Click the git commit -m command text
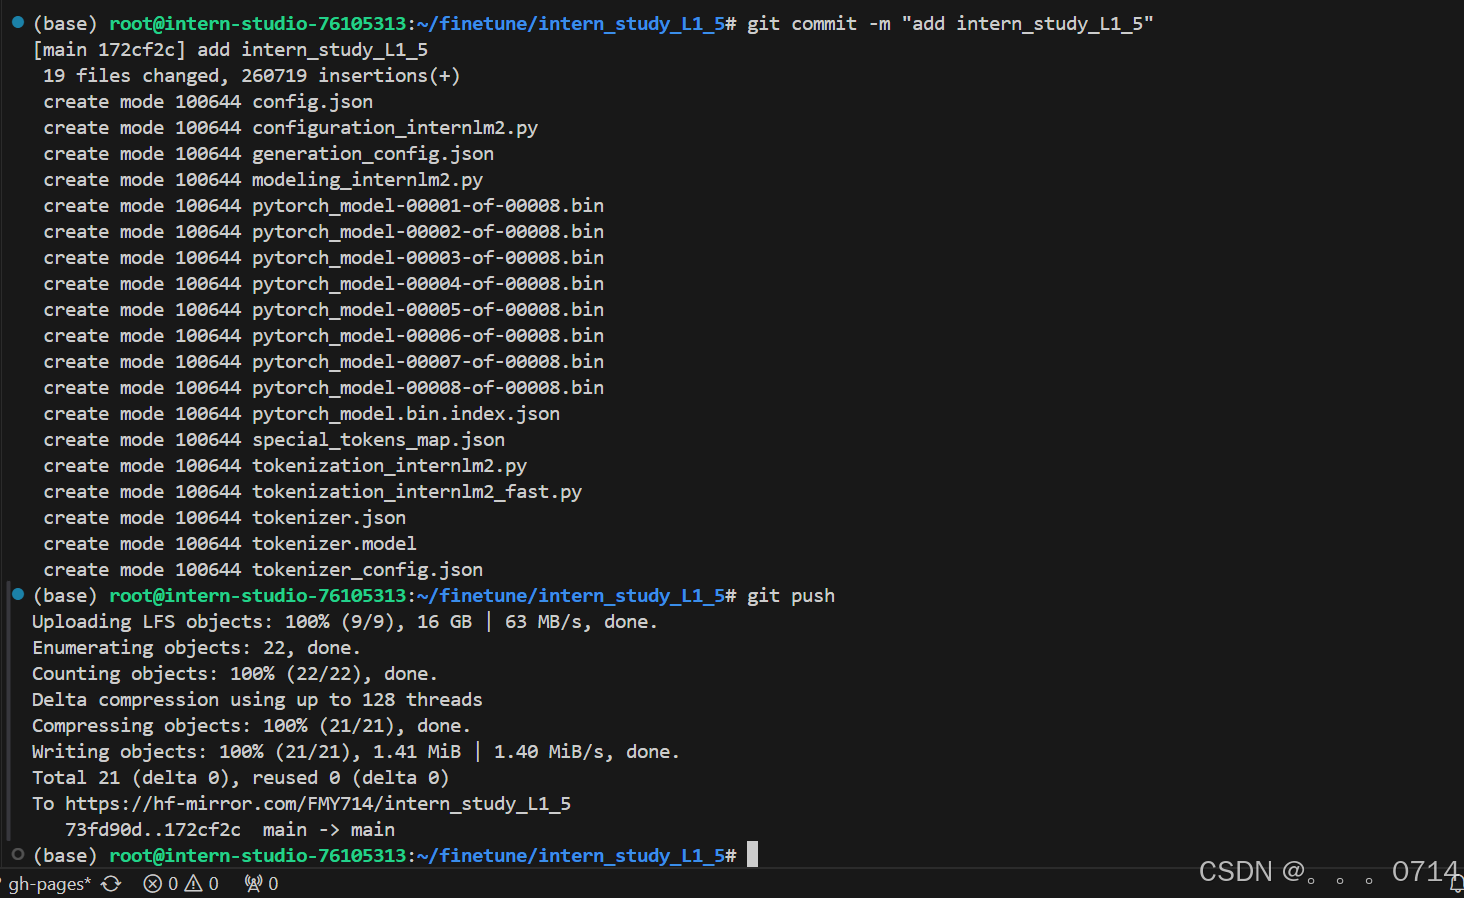The width and height of the screenshot is (1464, 898). coord(950,23)
